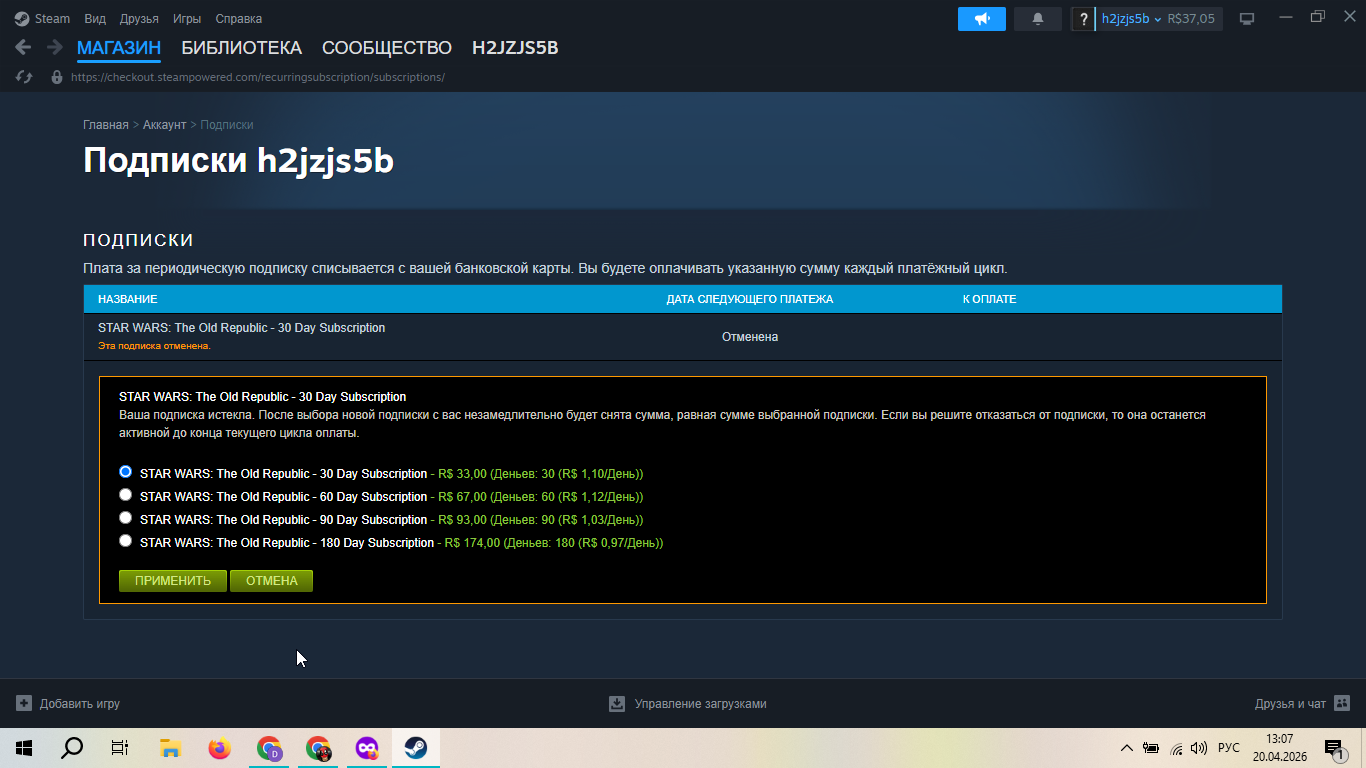
Task: Click the question mark help icon
Action: (x=1083, y=19)
